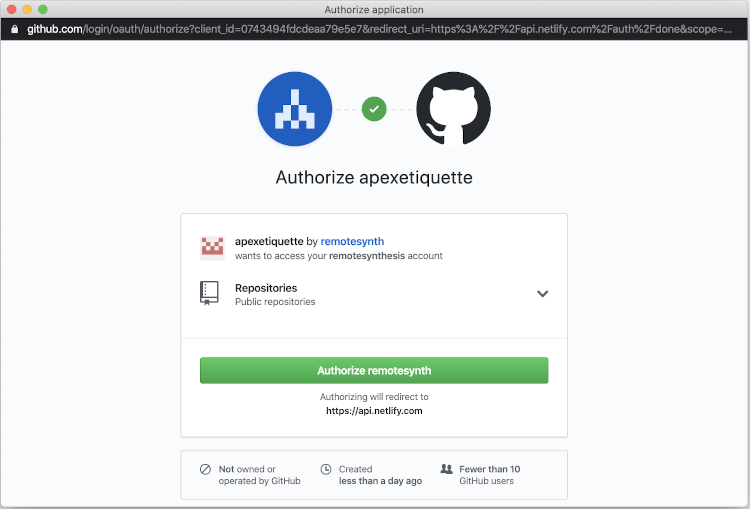Click the 'Authorize apexetiquette' heading

coord(374,177)
